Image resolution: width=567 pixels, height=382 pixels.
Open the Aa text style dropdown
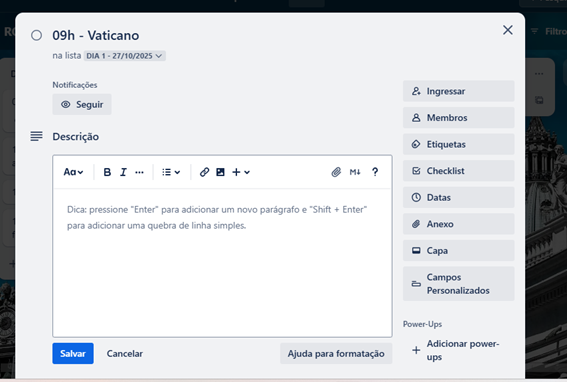(x=73, y=172)
